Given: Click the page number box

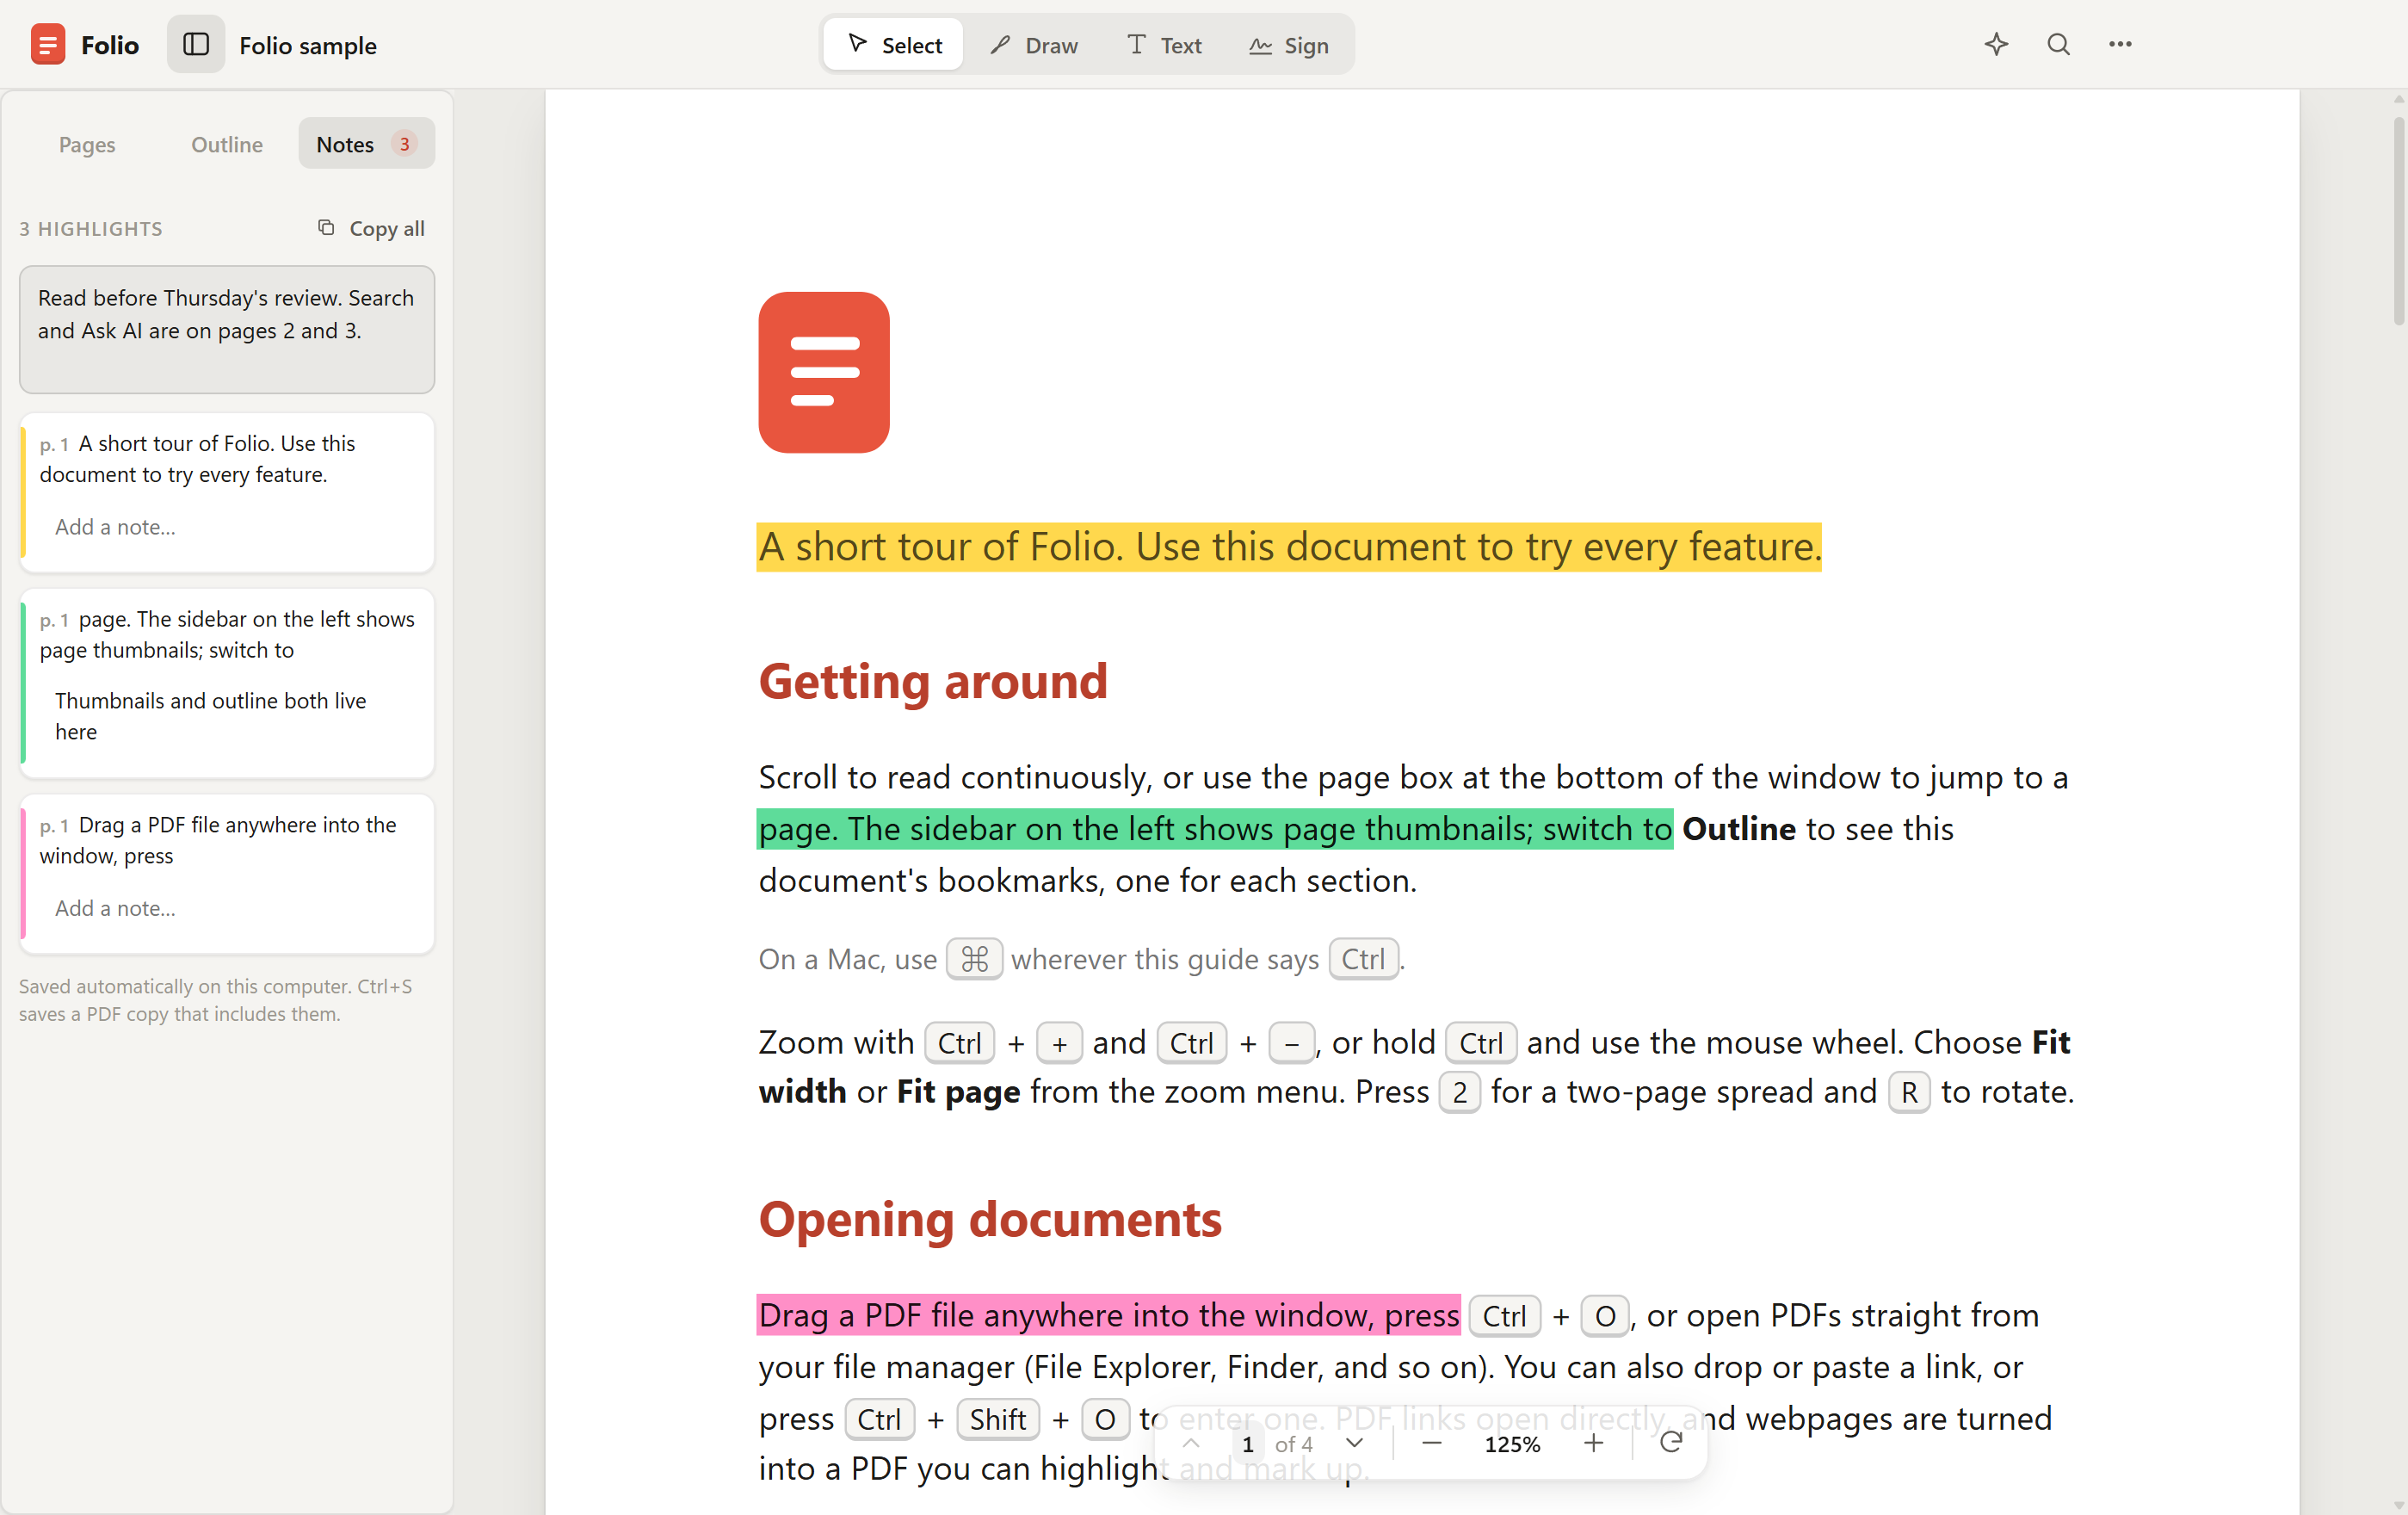Looking at the screenshot, I should (1247, 1444).
